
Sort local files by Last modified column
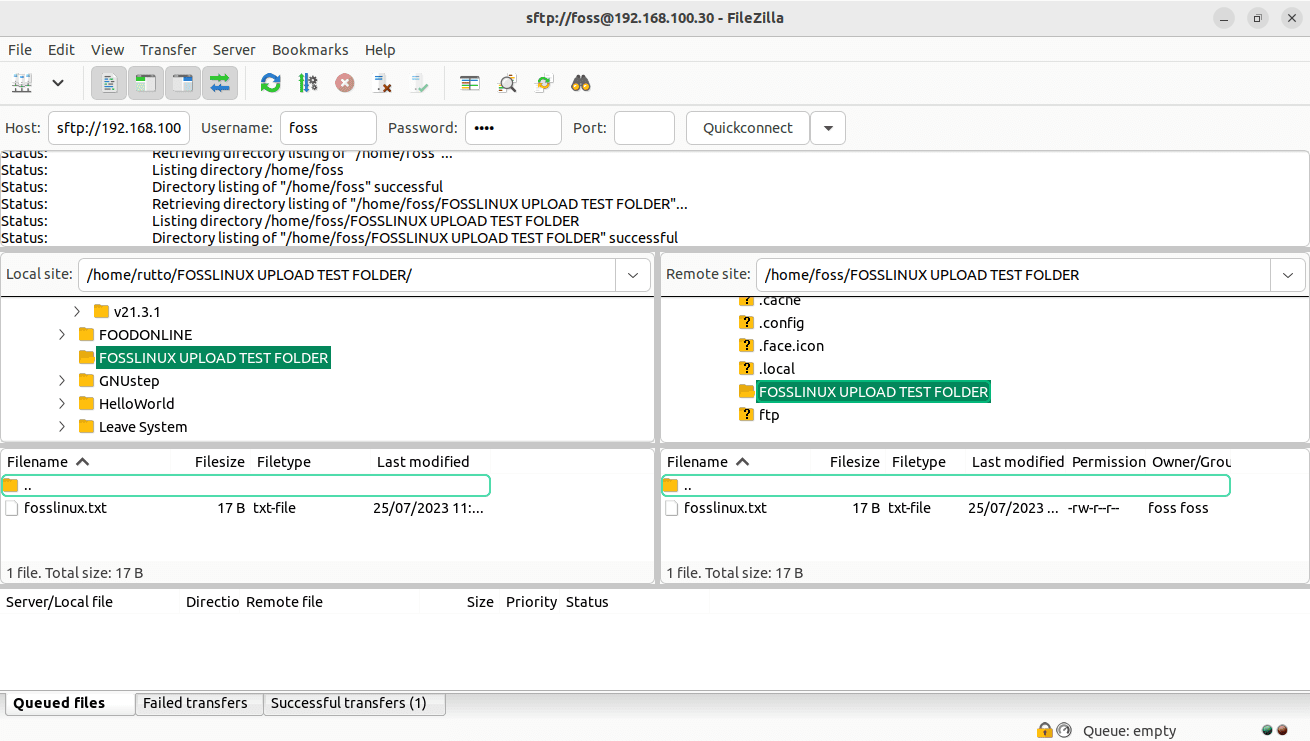pyautogui.click(x=423, y=462)
